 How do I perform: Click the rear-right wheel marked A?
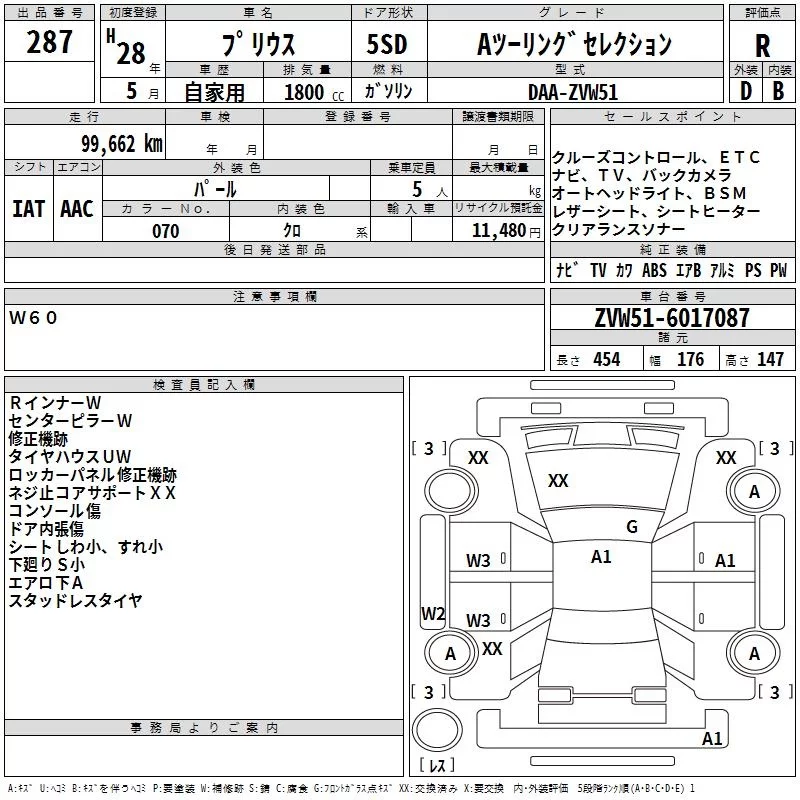(754, 654)
